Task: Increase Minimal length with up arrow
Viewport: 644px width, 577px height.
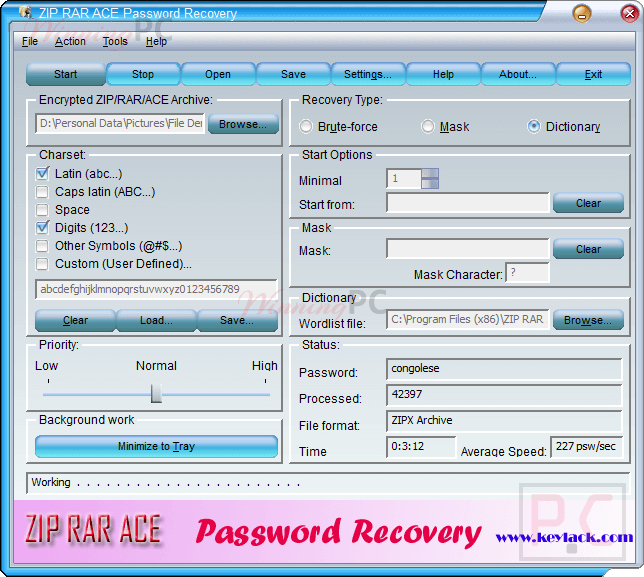Action: point(430,173)
